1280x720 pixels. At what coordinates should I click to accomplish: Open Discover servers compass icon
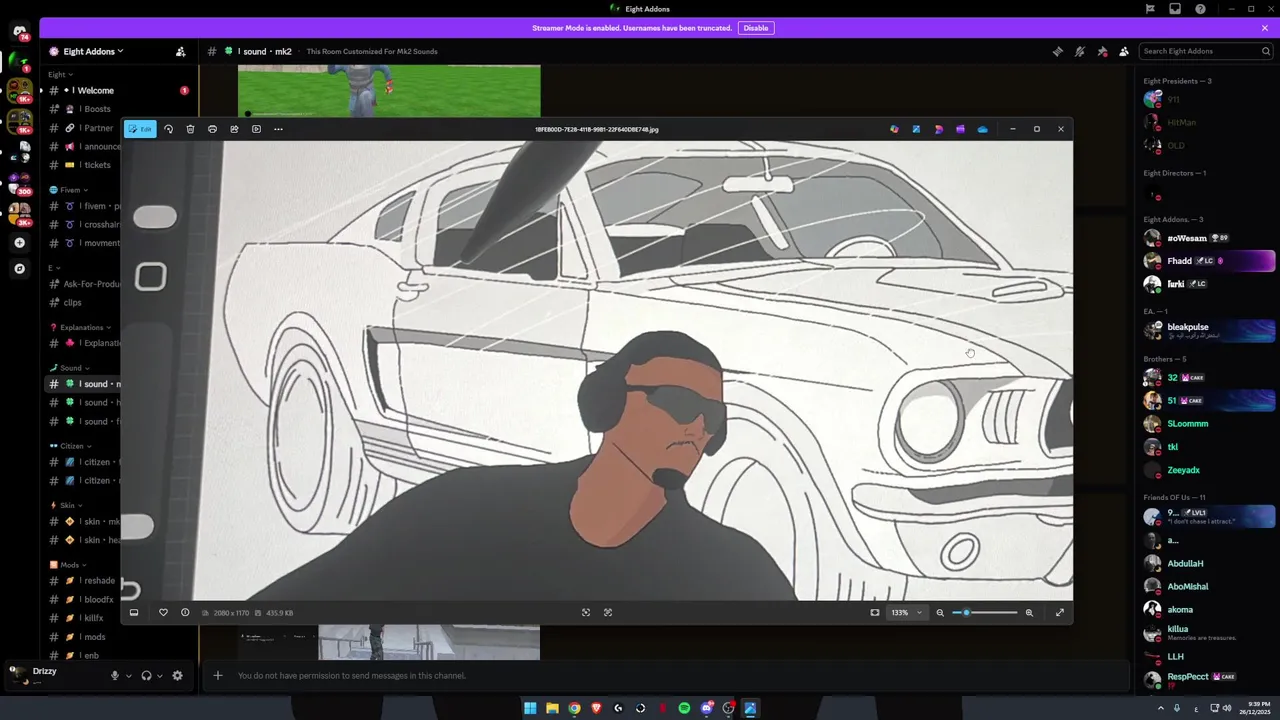[19, 269]
